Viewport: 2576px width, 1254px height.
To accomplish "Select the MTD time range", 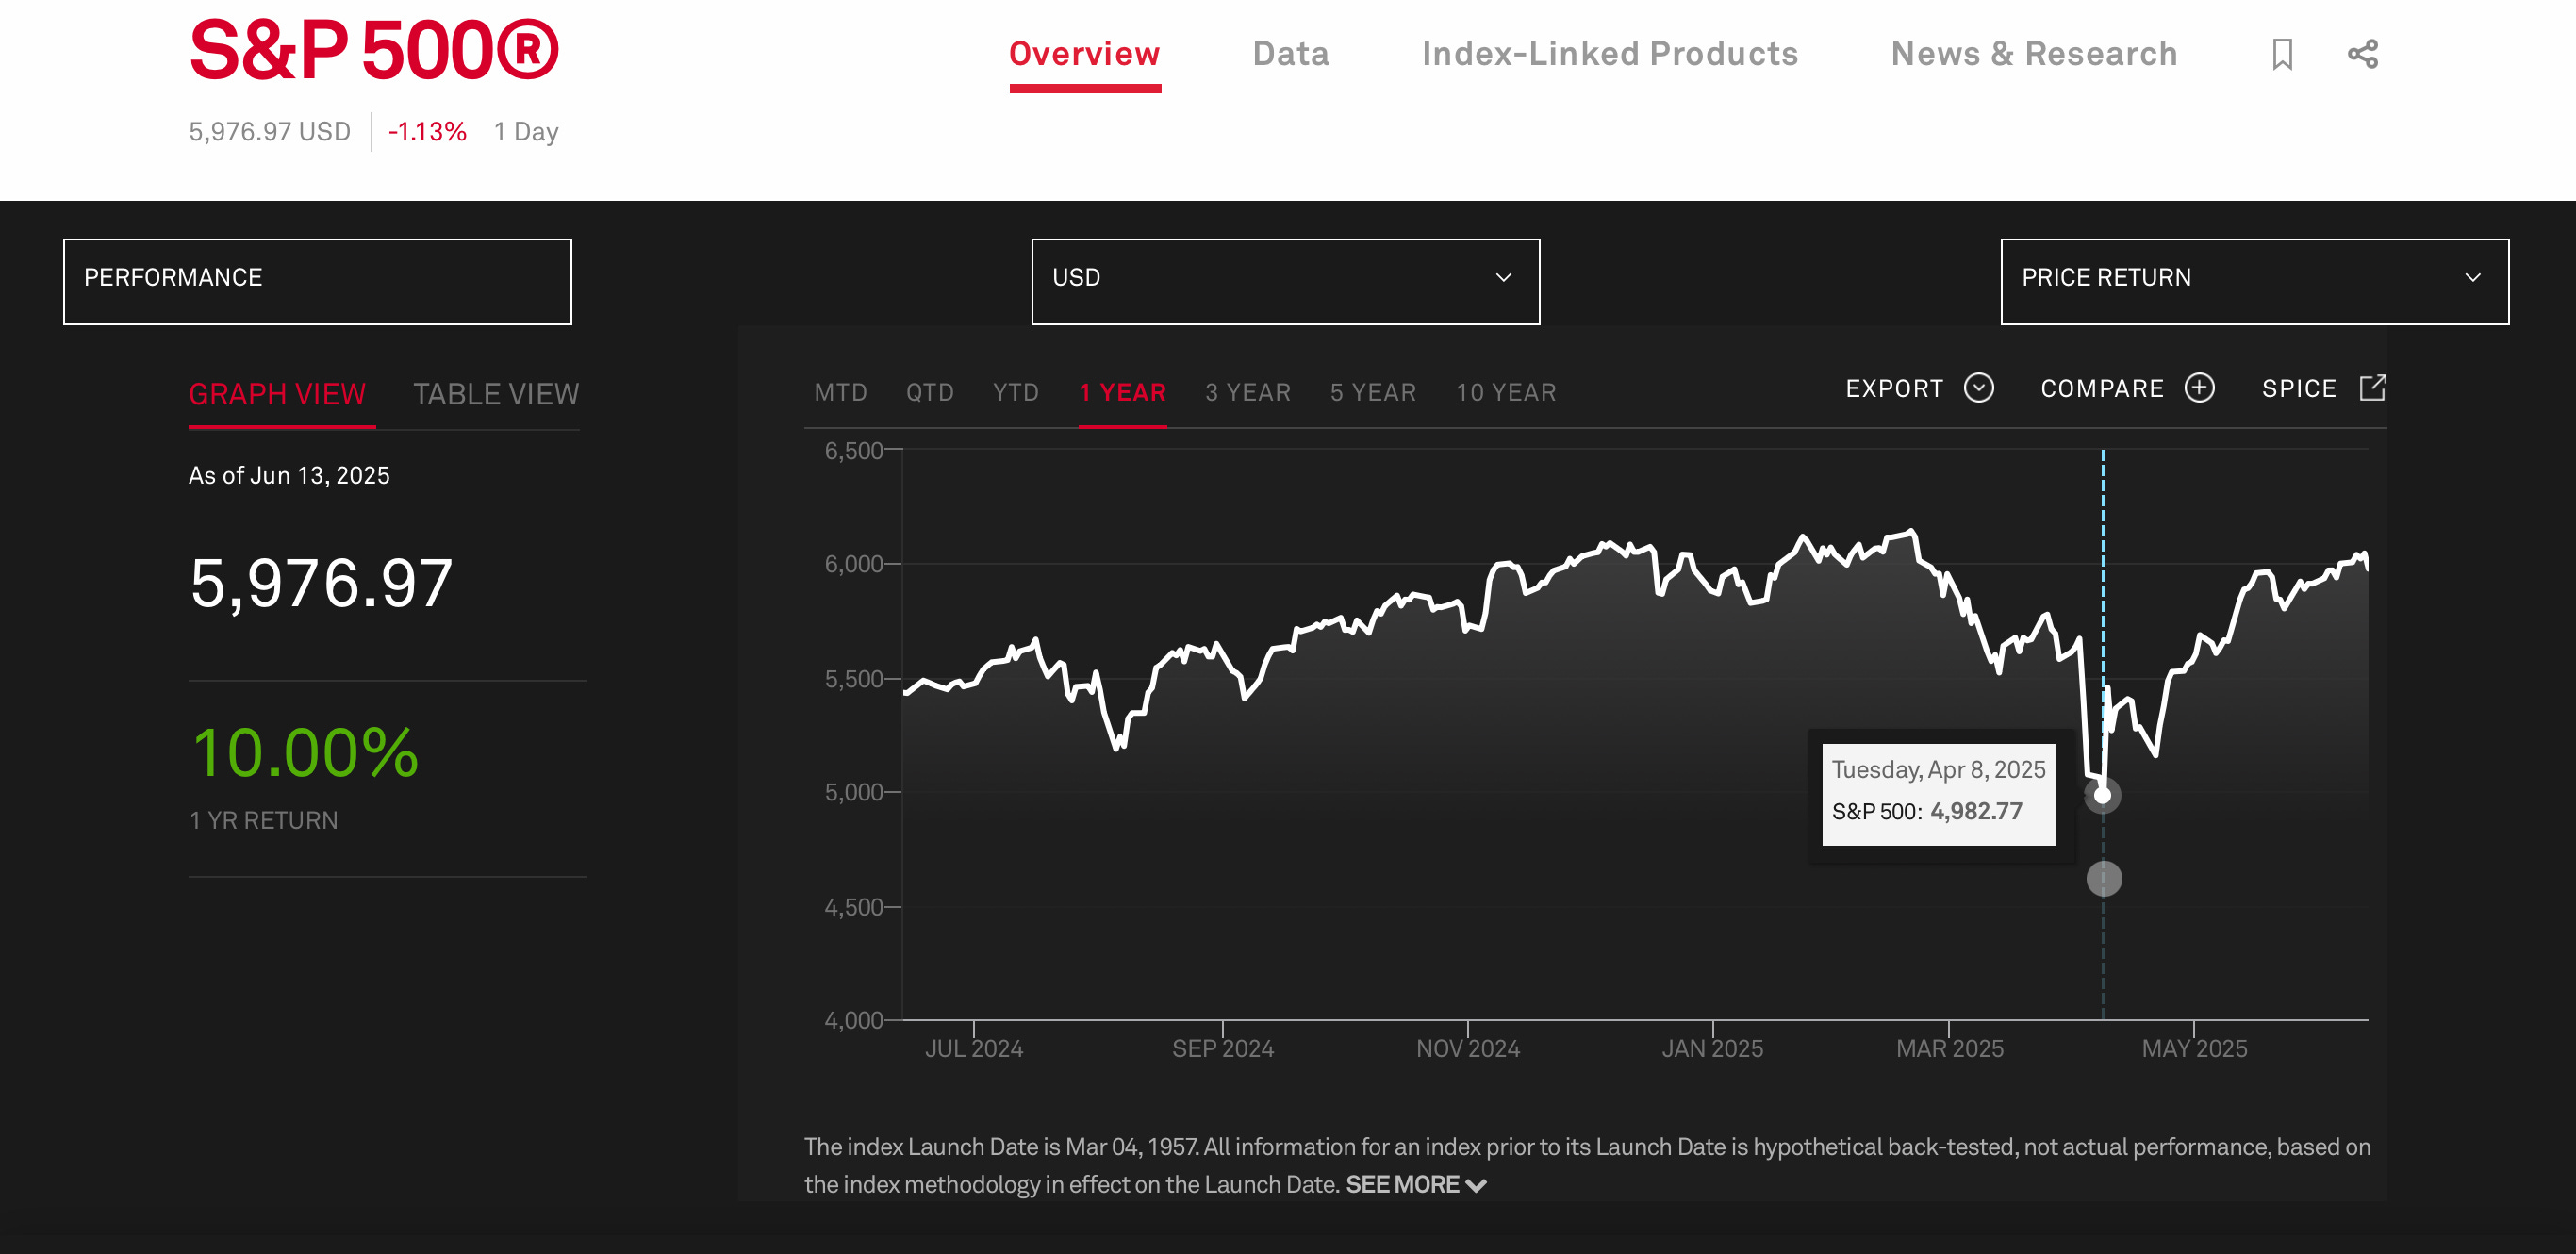I will (x=840, y=392).
